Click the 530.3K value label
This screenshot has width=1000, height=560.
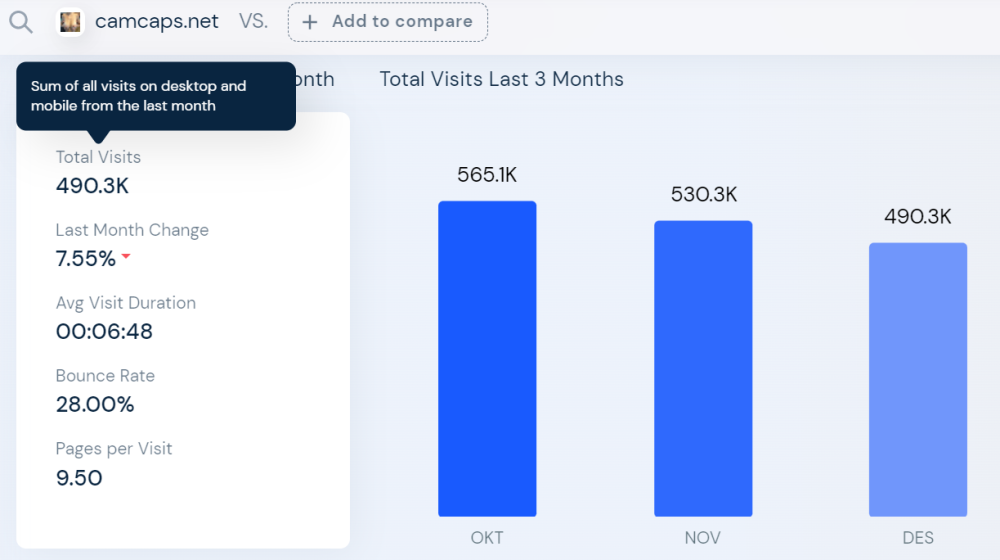pos(704,195)
